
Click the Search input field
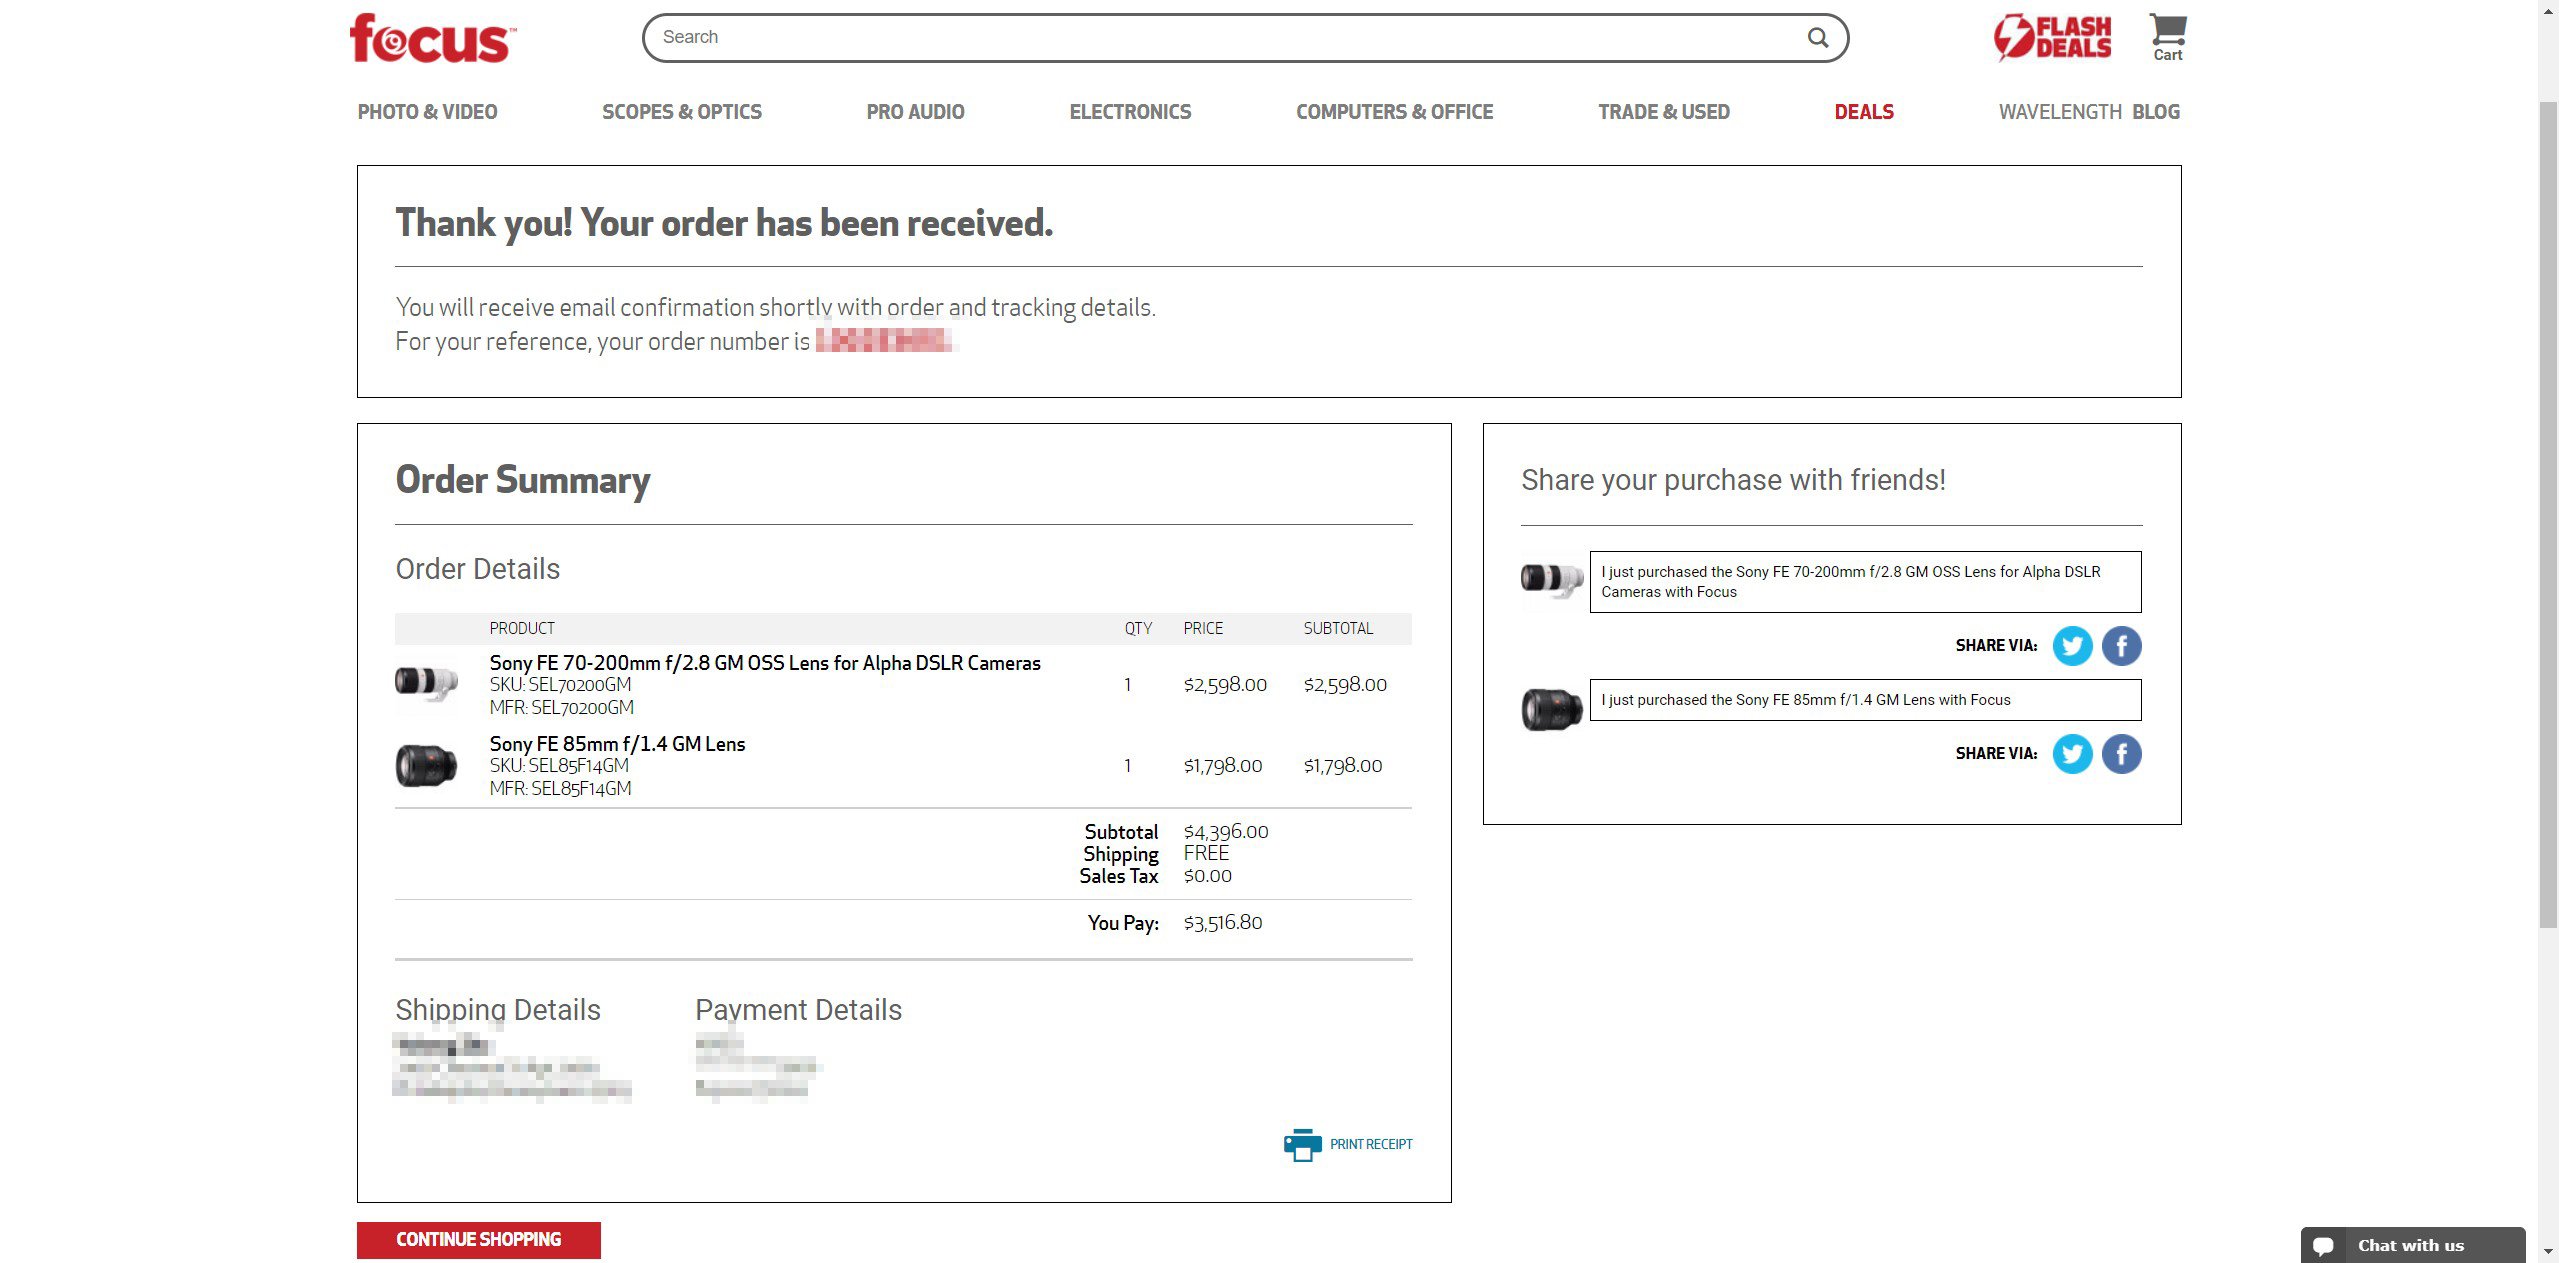click(x=1245, y=38)
